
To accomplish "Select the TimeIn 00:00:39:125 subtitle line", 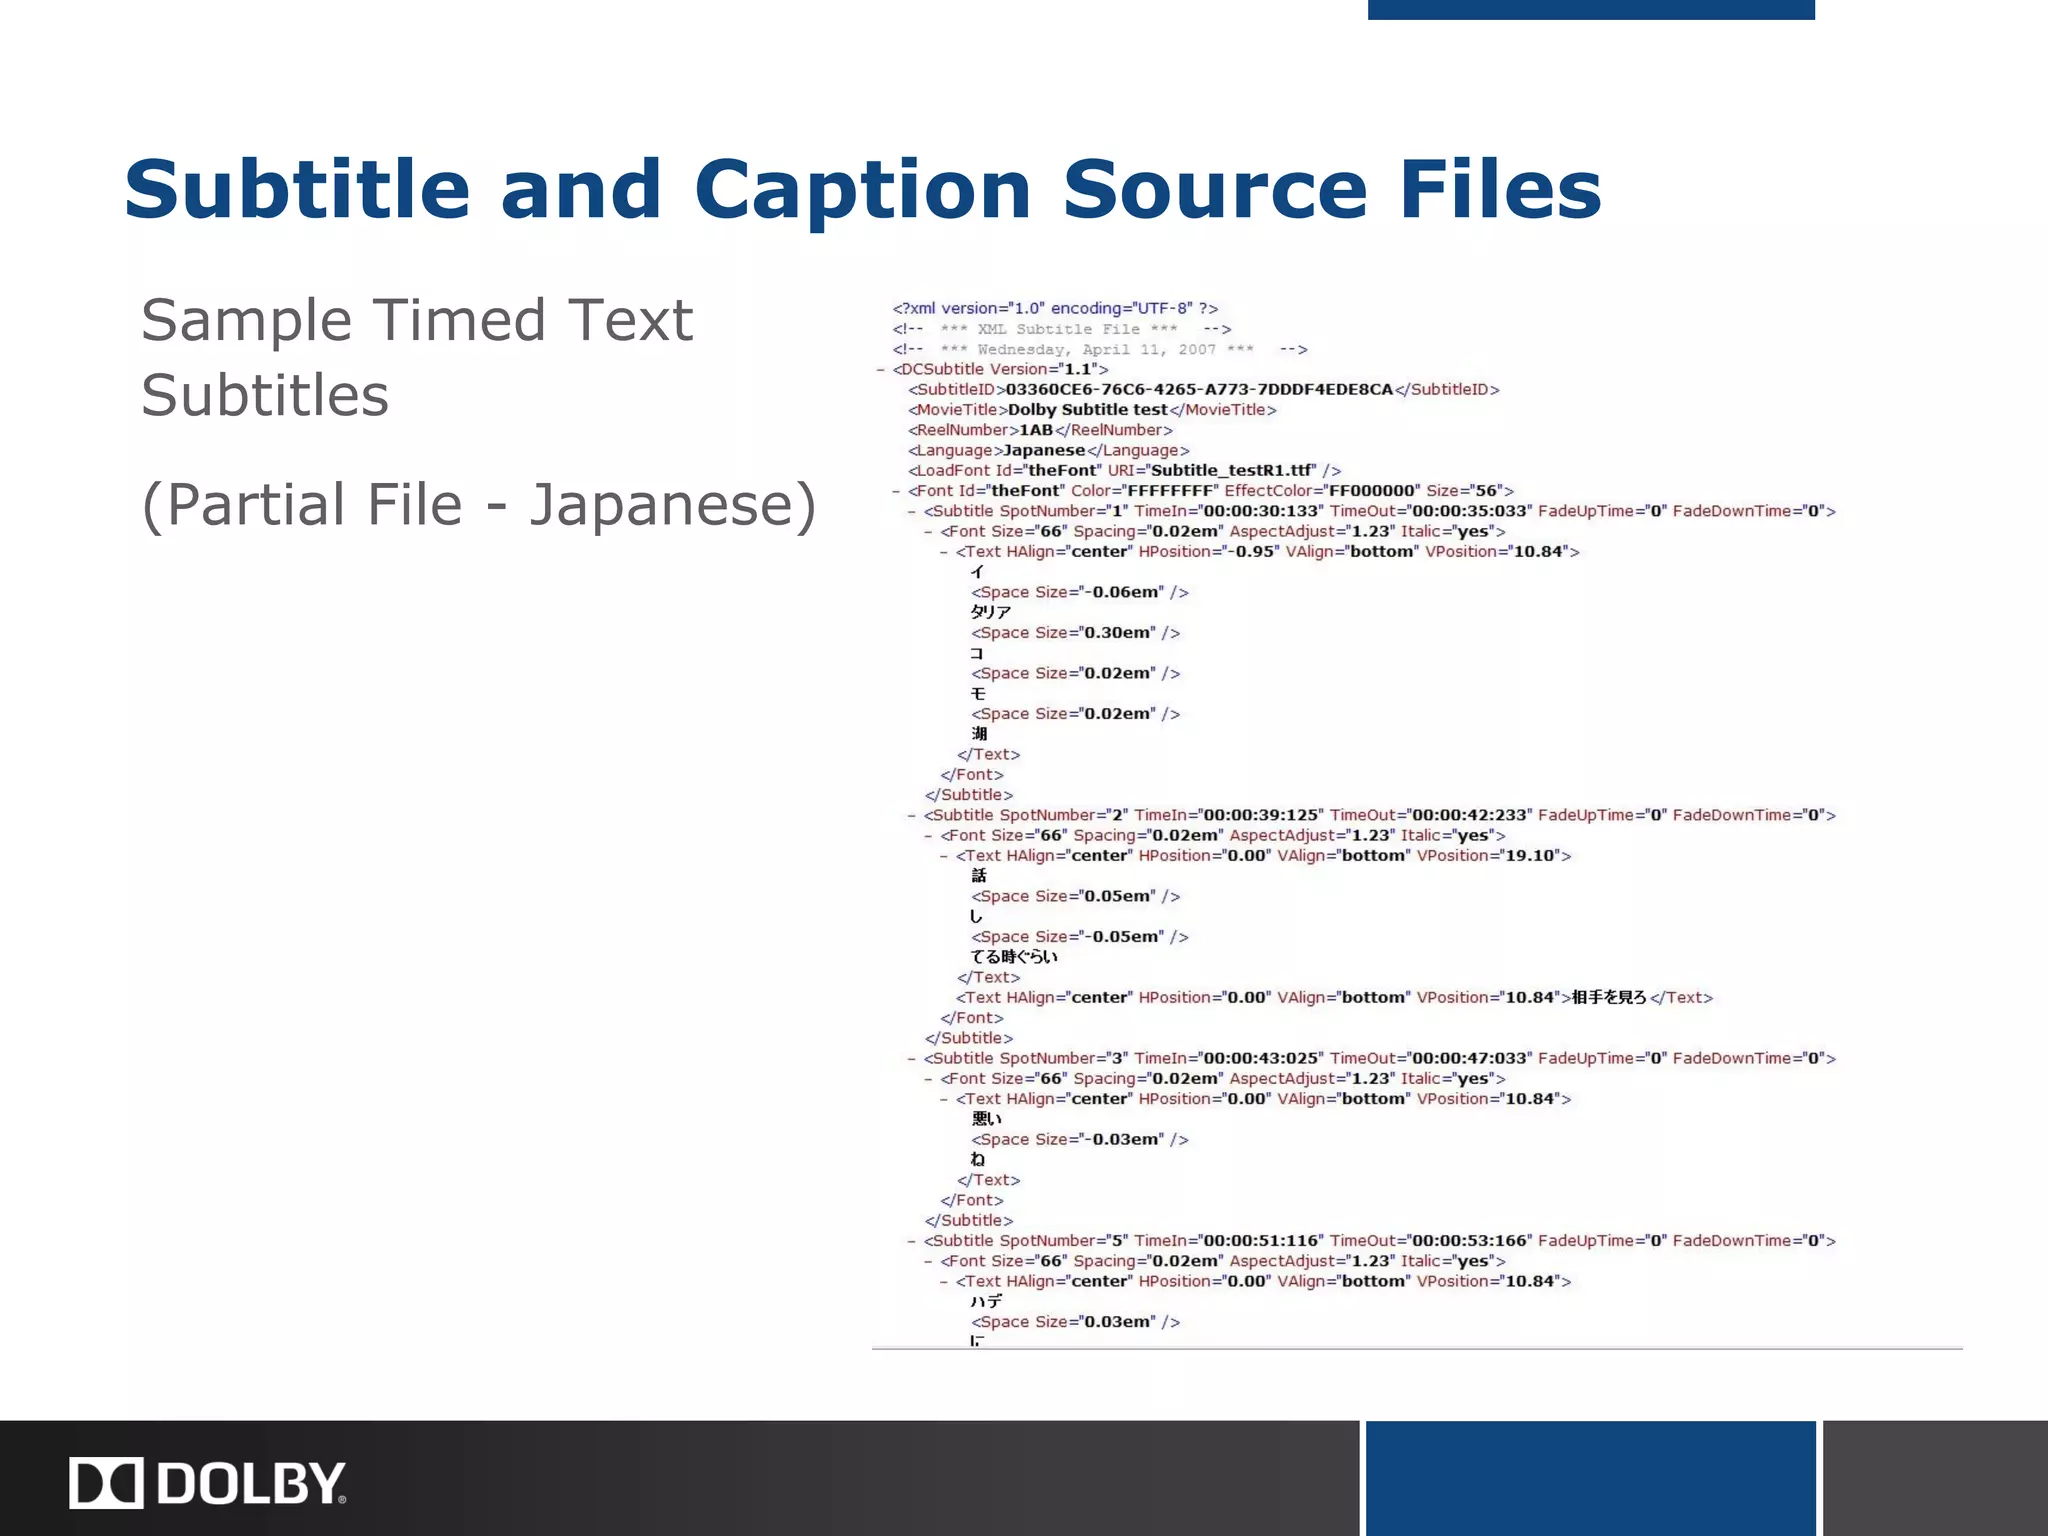I will [1380, 815].
